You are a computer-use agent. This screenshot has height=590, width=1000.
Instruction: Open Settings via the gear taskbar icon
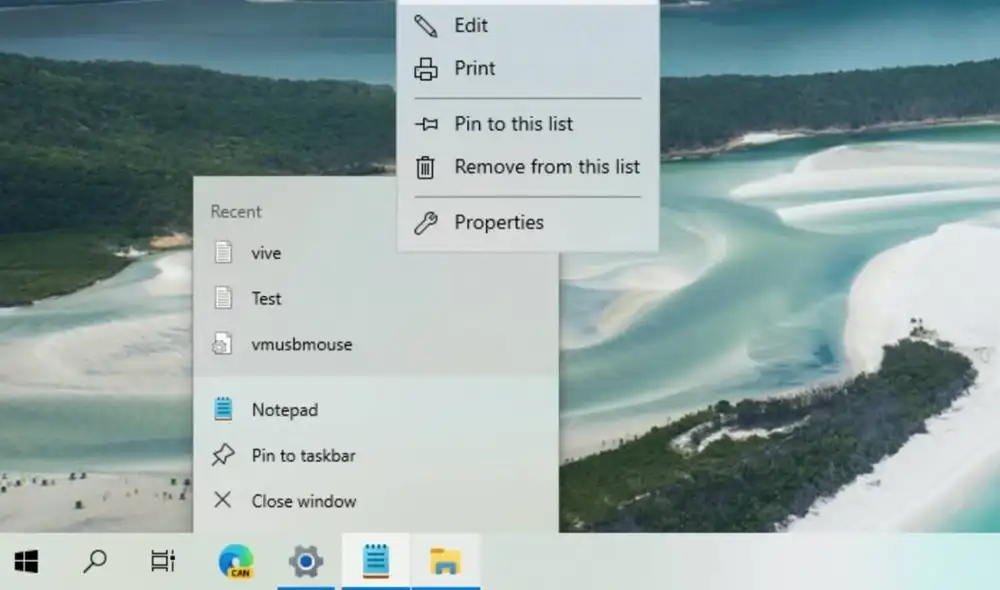pyautogui.click(x=306, y=561)
